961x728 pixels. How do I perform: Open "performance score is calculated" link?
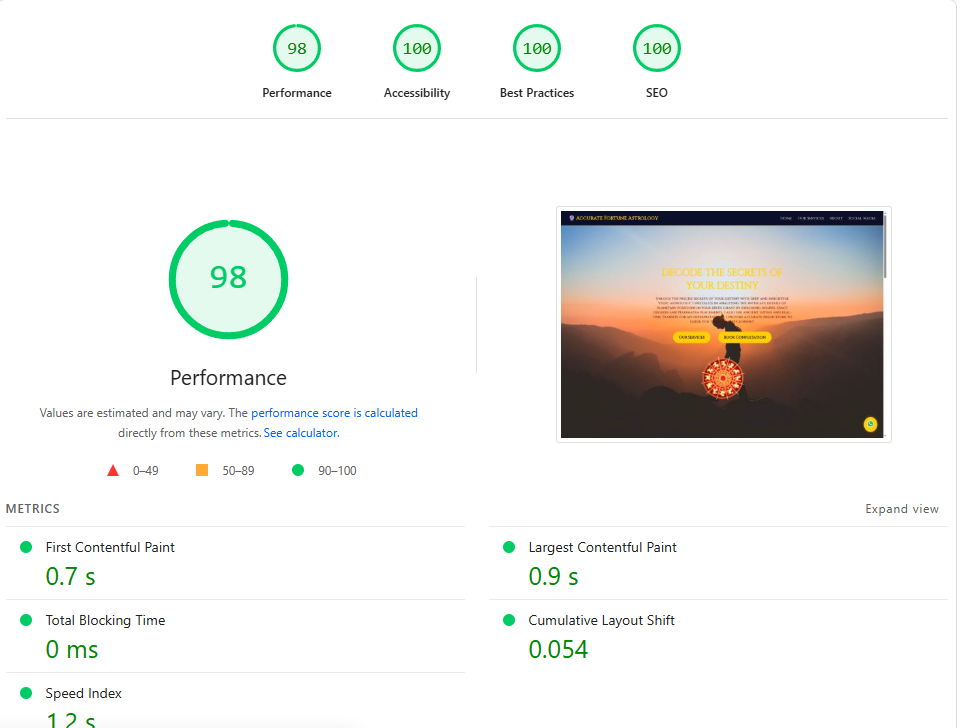coord(334,413)
